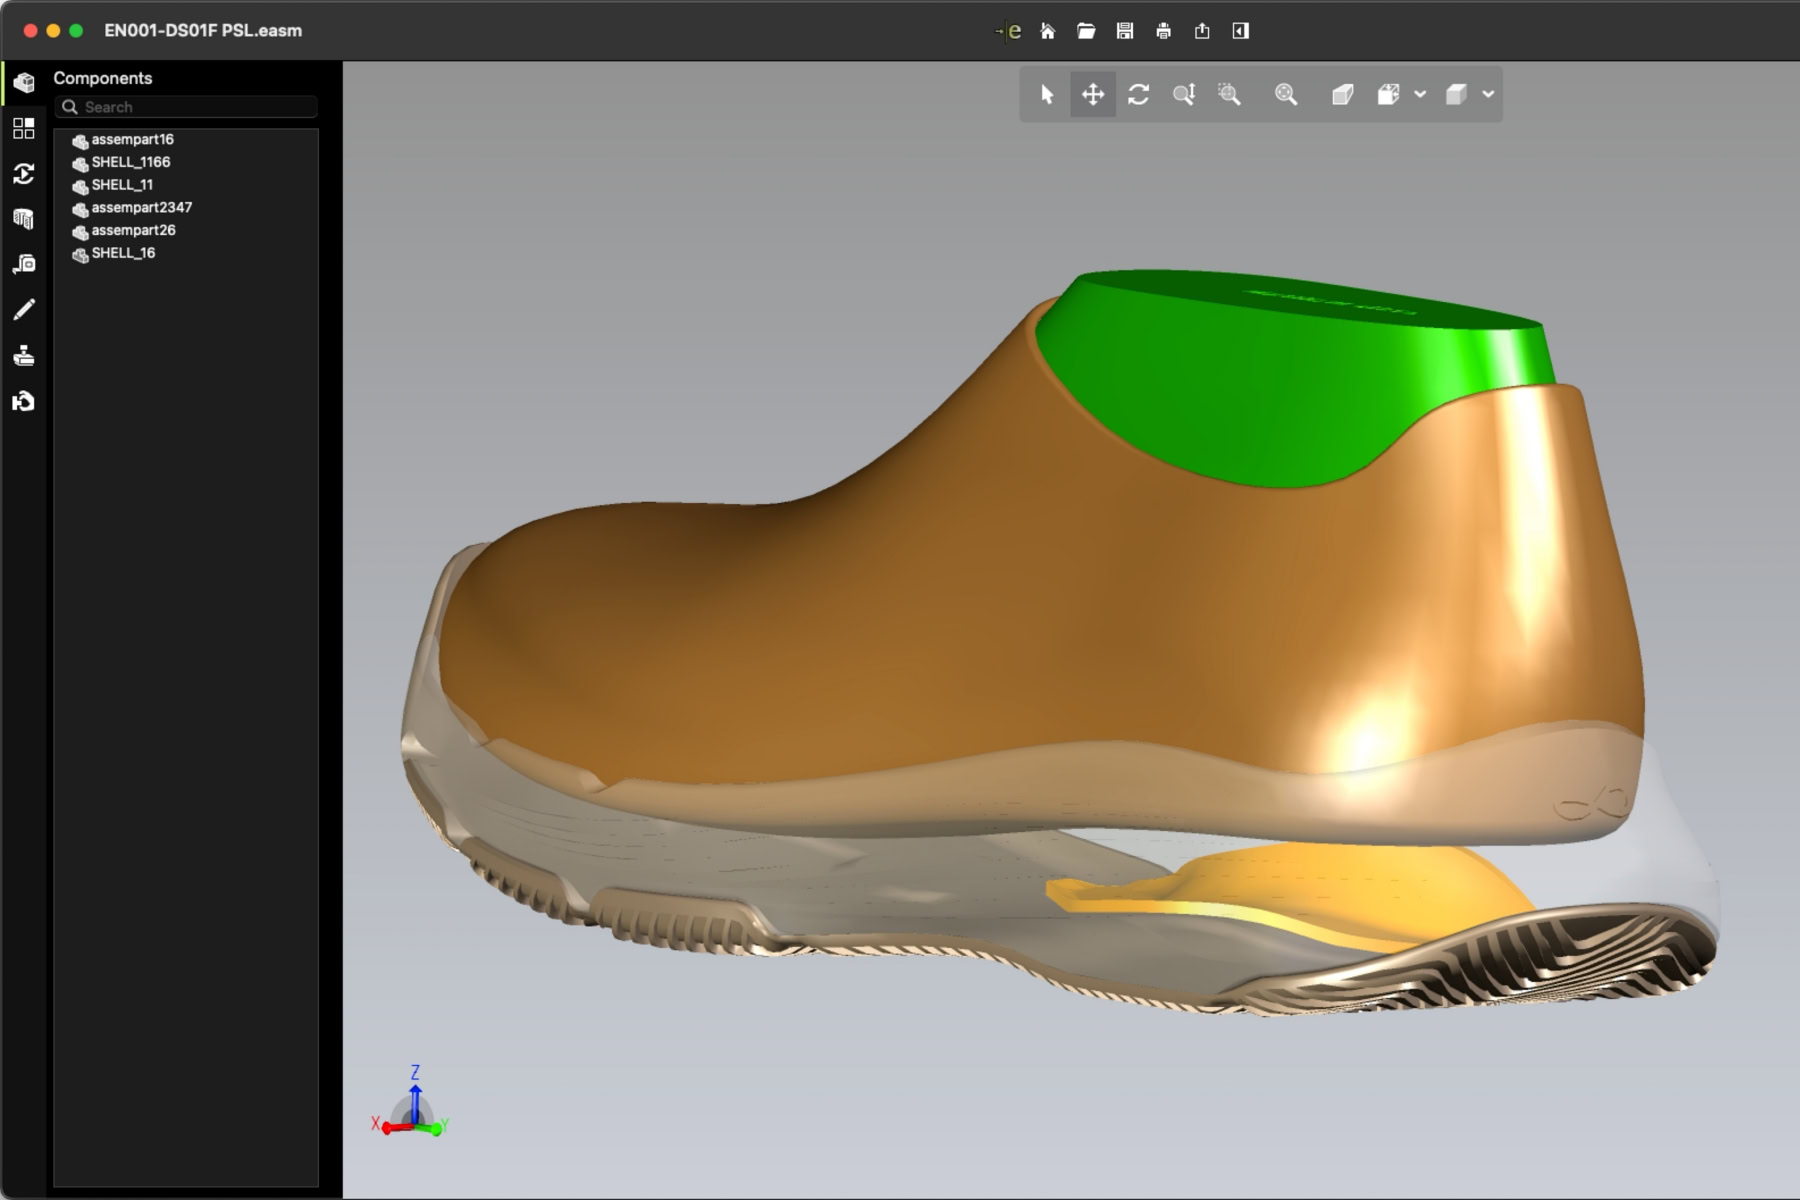Select the arrow Select tool
The image size is (1800, 1200).
(x=1047, y=94)
